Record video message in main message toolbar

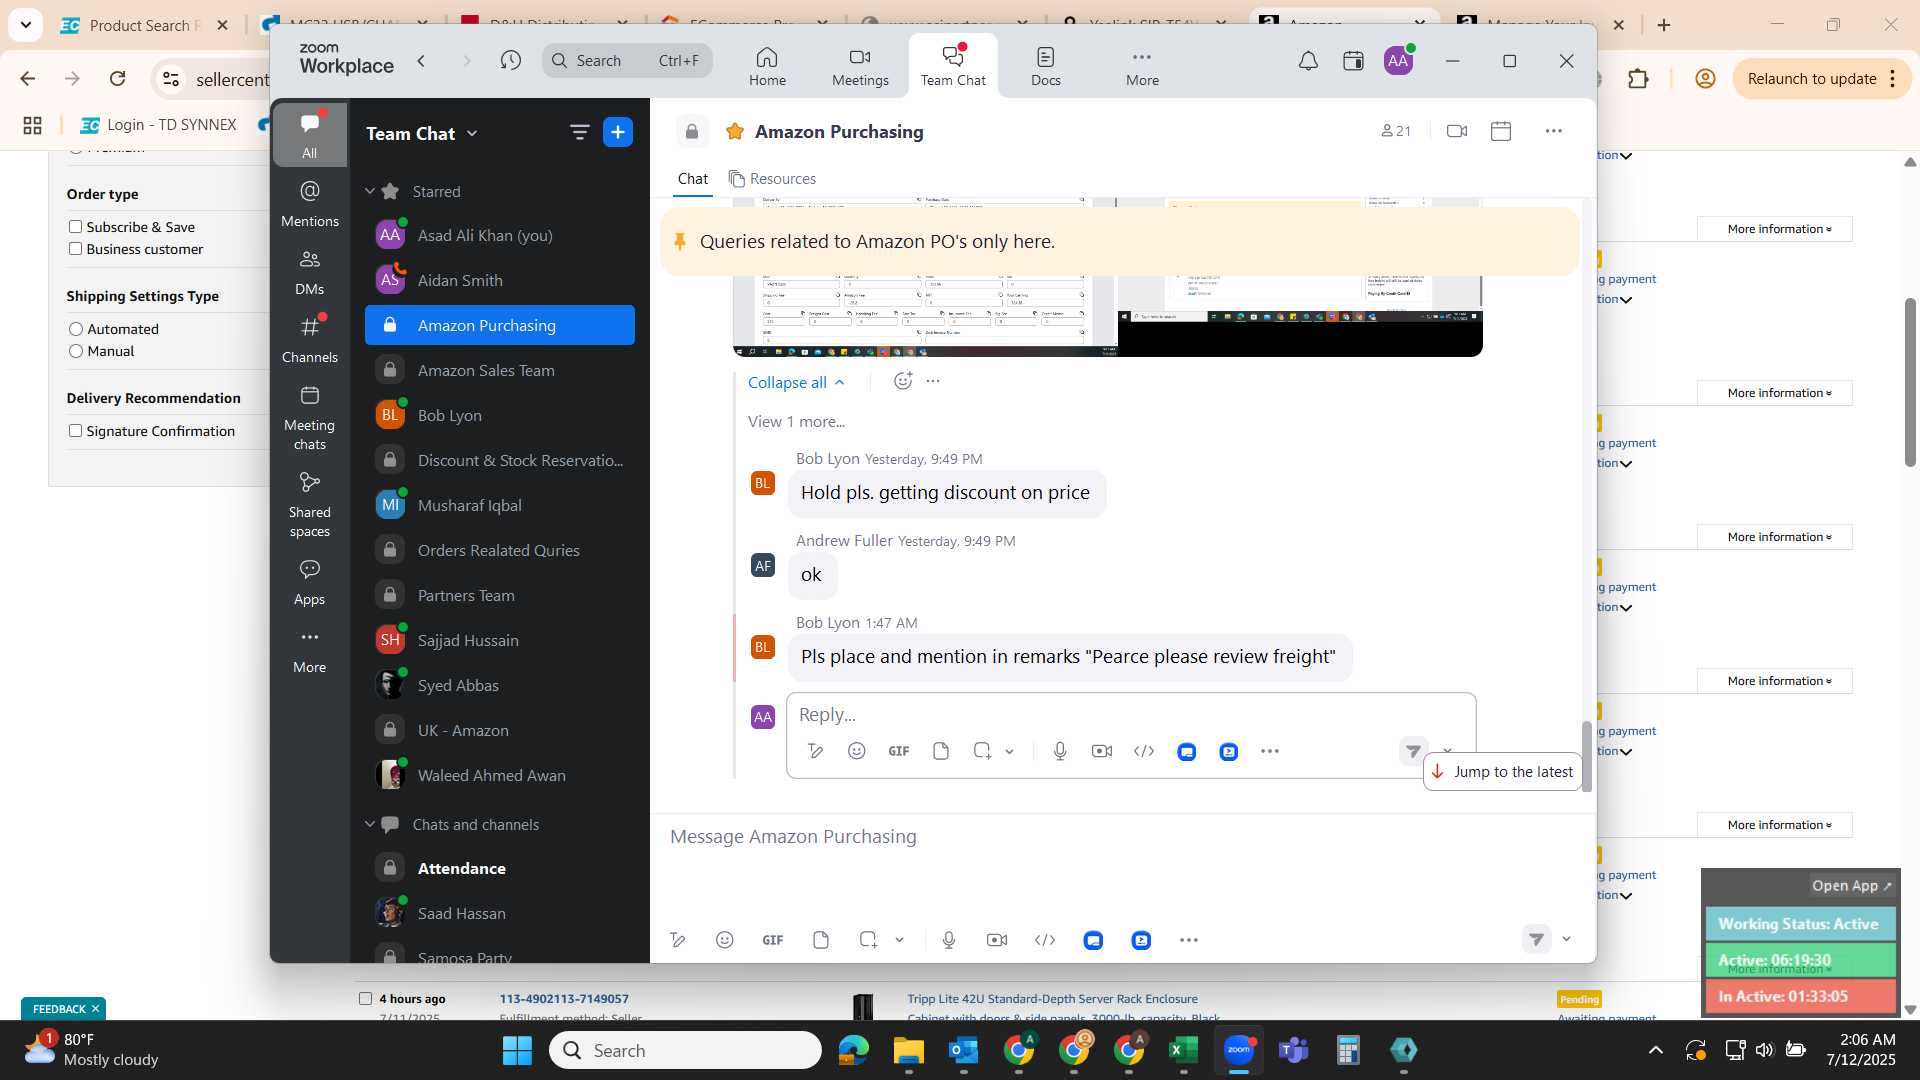pos(997,940)
